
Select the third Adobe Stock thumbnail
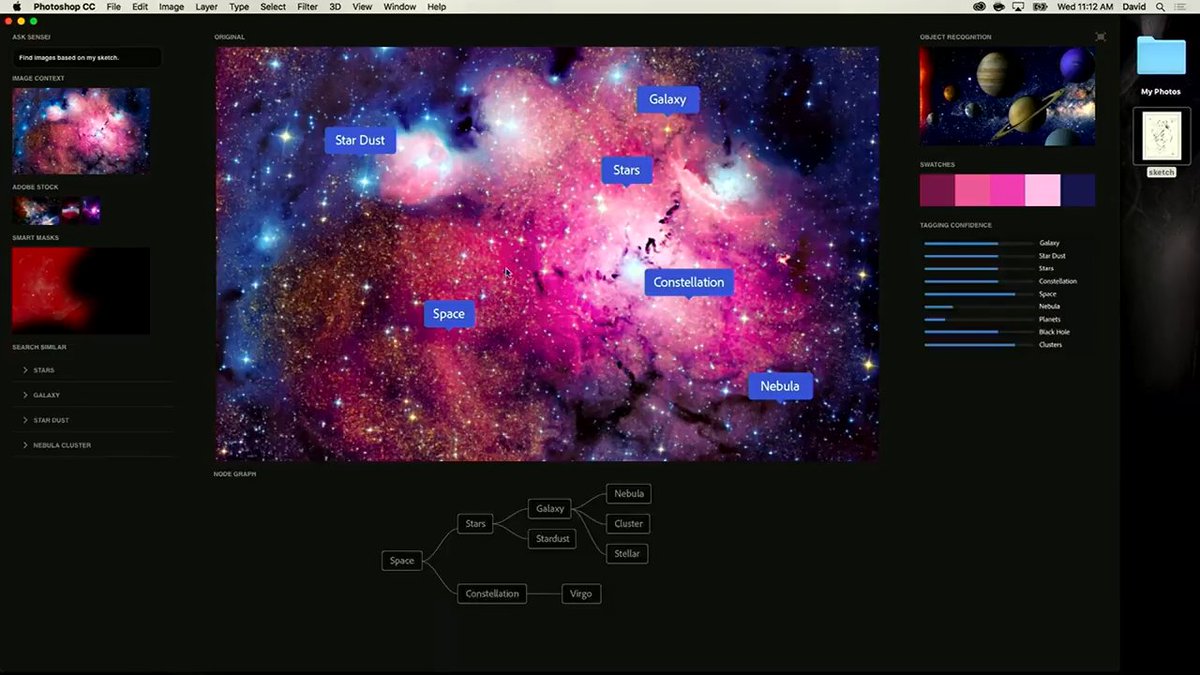92,210
